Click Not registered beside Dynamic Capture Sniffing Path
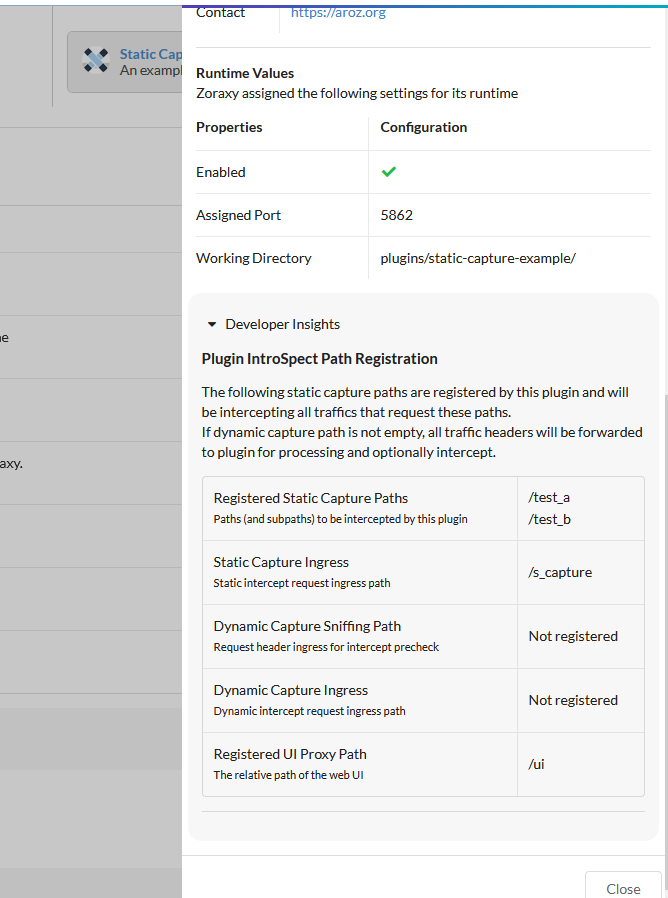 (573, 636)
